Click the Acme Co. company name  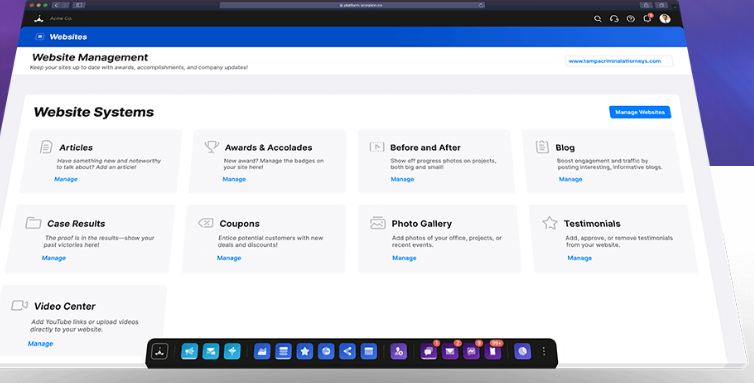click(61, 18)
